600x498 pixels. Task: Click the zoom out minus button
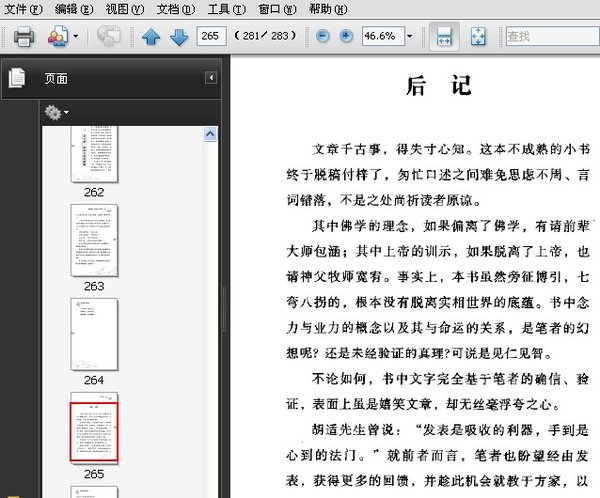(323, 36)
